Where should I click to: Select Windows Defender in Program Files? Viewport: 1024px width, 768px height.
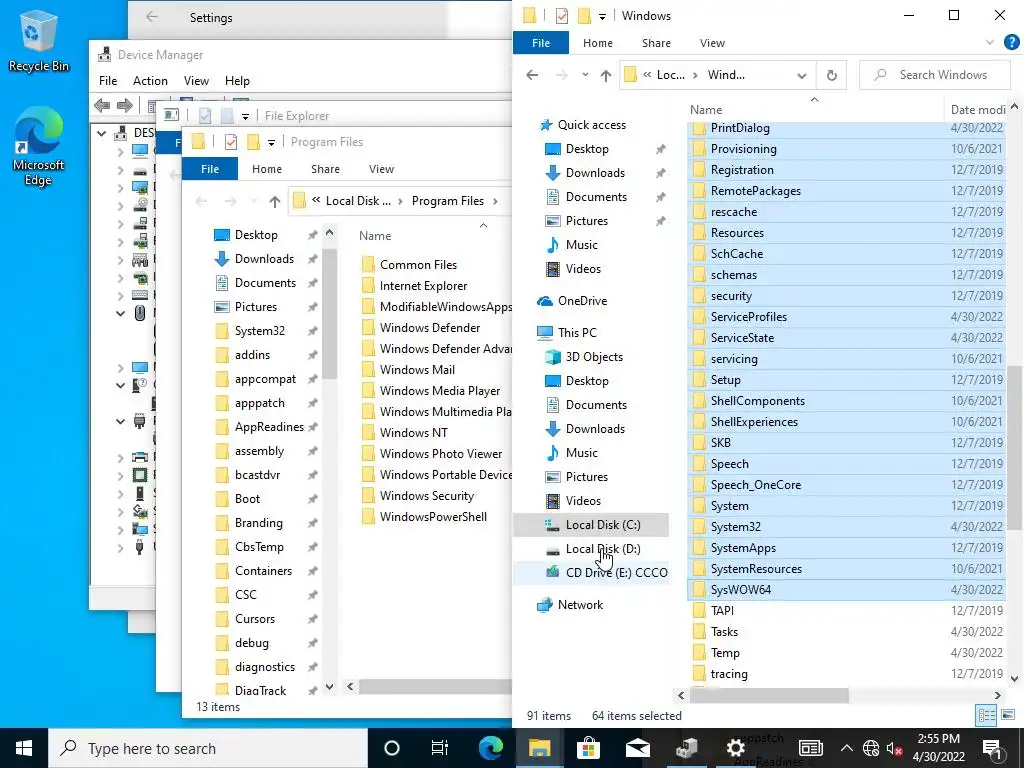[x=429, y=328]
